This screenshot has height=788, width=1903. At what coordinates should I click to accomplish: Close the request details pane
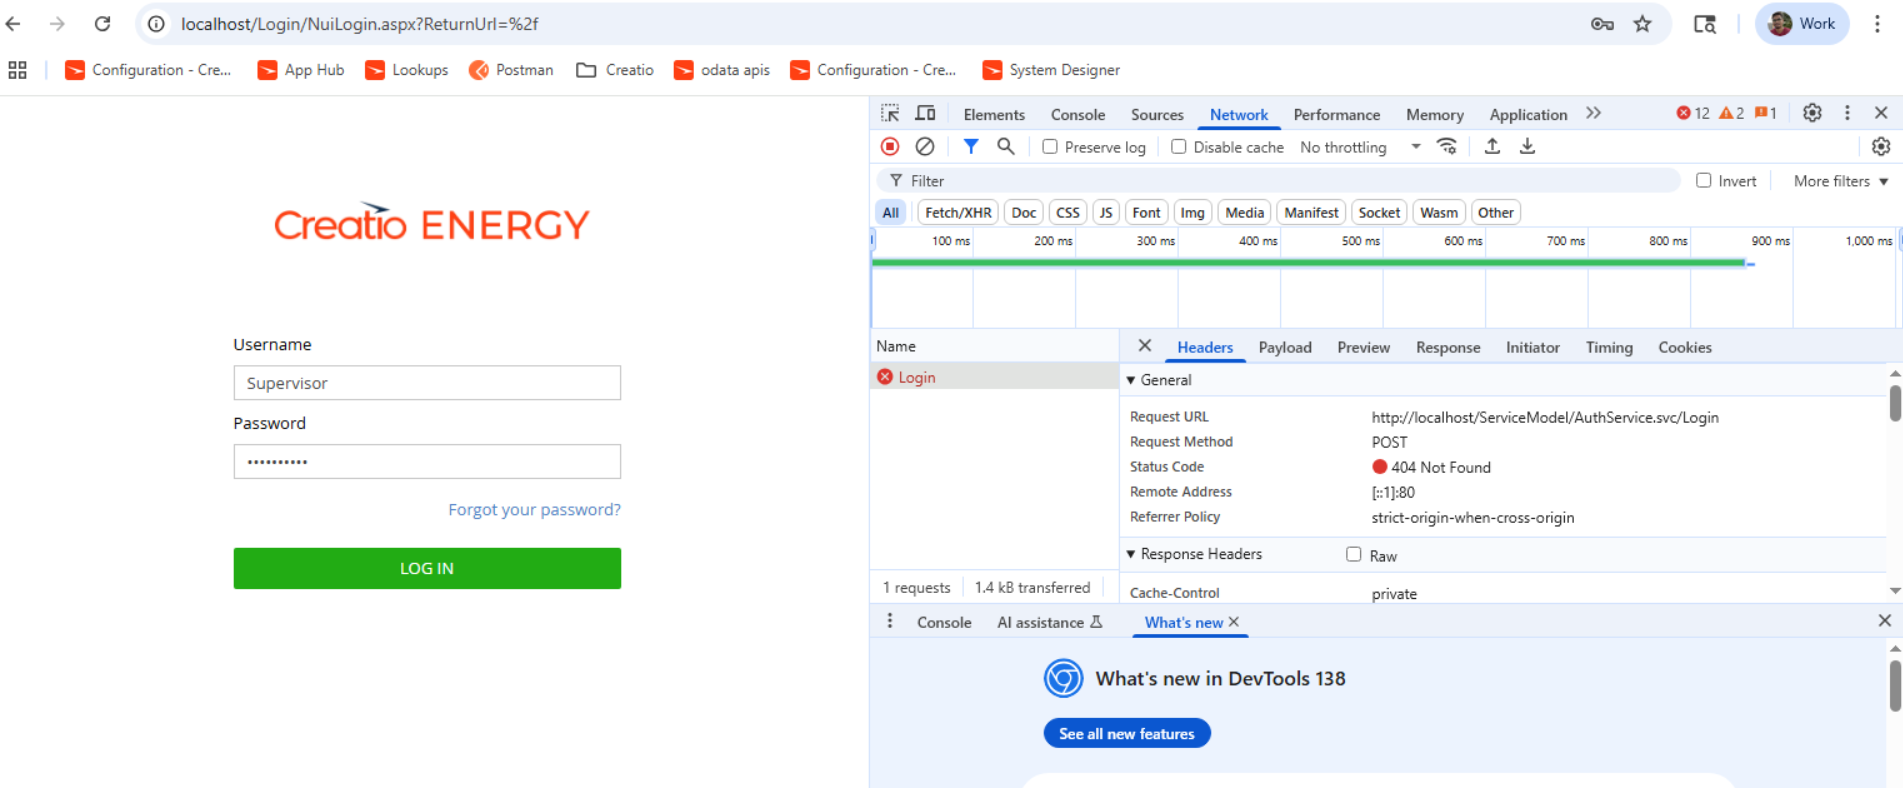1145,346
